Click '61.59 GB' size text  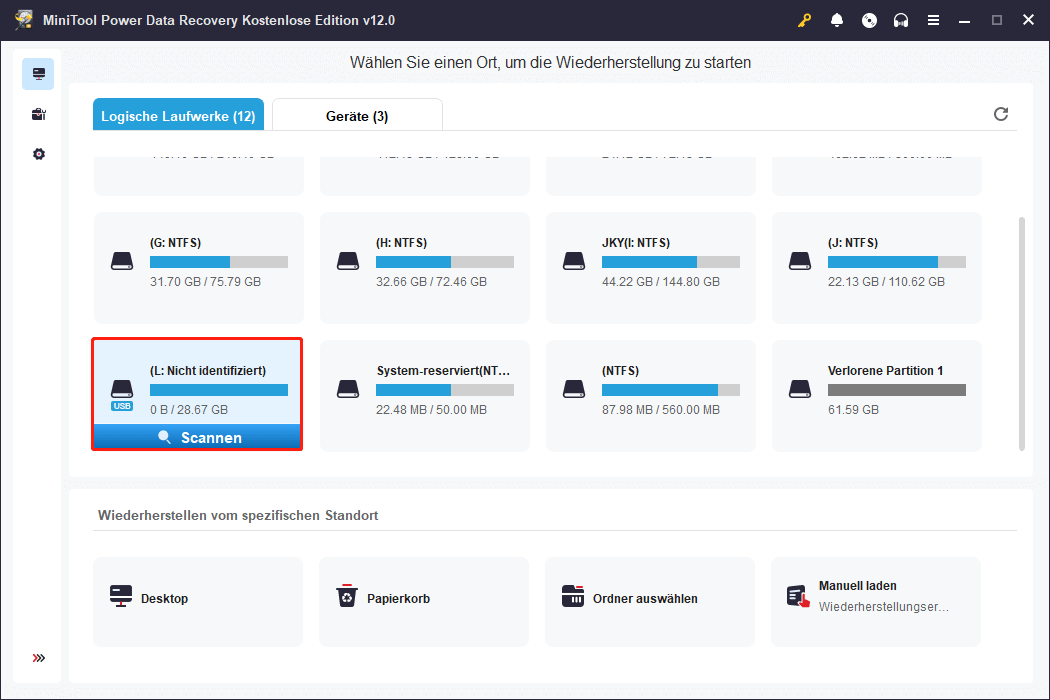pyautogui.click(x=853, y=409)
